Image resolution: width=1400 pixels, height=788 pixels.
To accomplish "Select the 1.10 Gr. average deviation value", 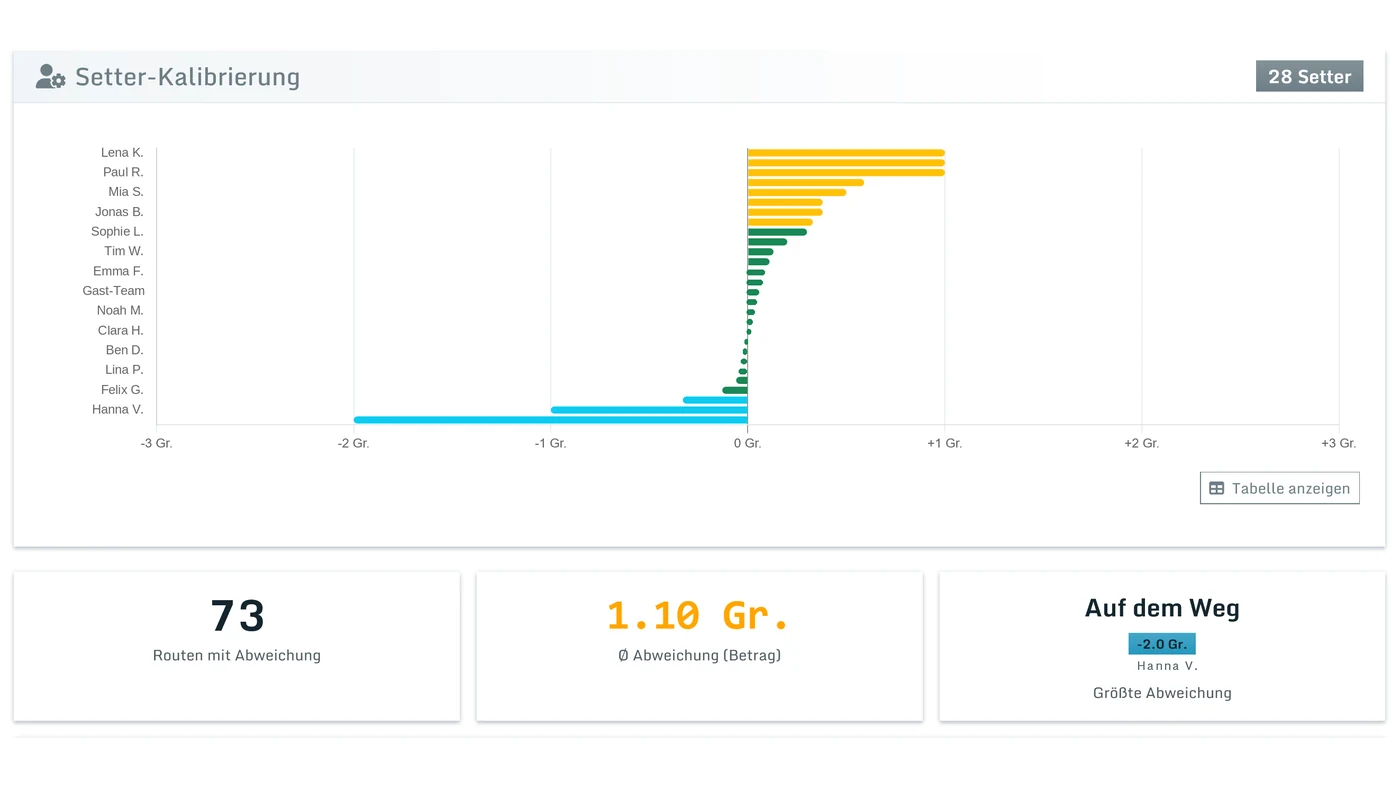I will pos(698,616).
